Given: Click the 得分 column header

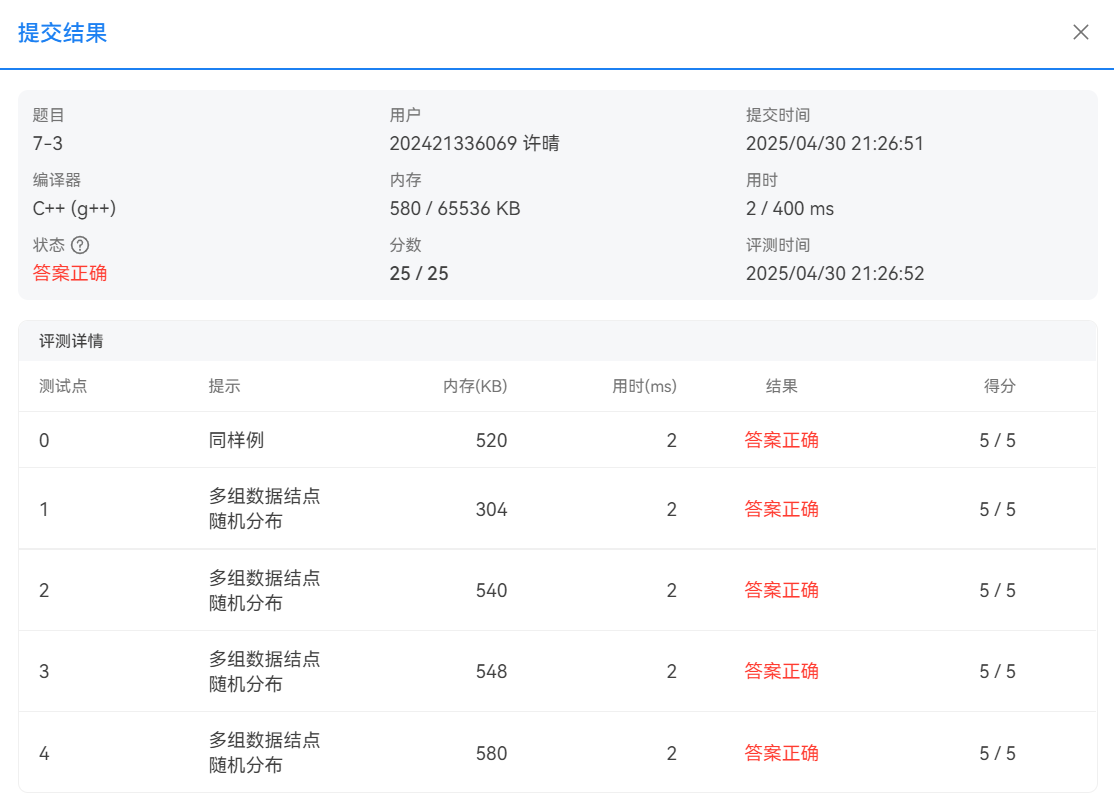Looking at the screenshot, I should (1000, 386).
